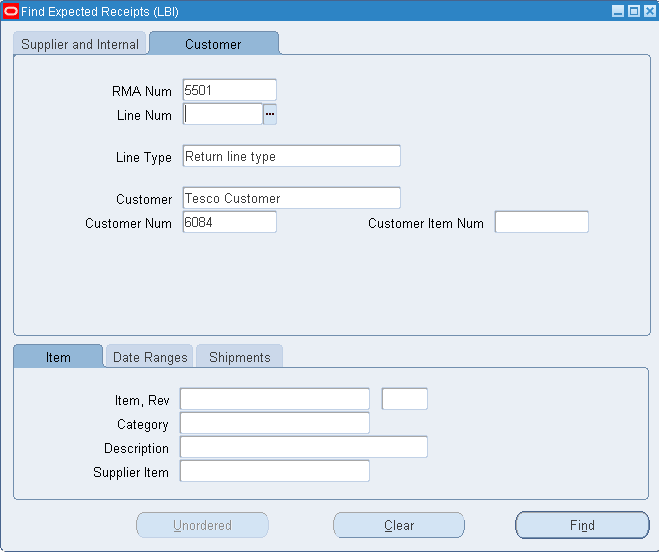Minimize the Find Expected Receipts window
Image resolution: width=659 pixels, height=553 pixels.
pyautogui.click(x=617, y=11)
